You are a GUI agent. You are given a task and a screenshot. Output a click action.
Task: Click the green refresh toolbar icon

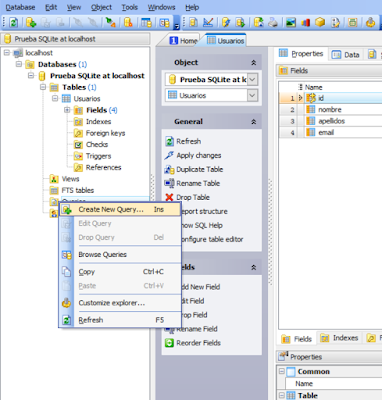pyautogui.click(x=14, y=23)
